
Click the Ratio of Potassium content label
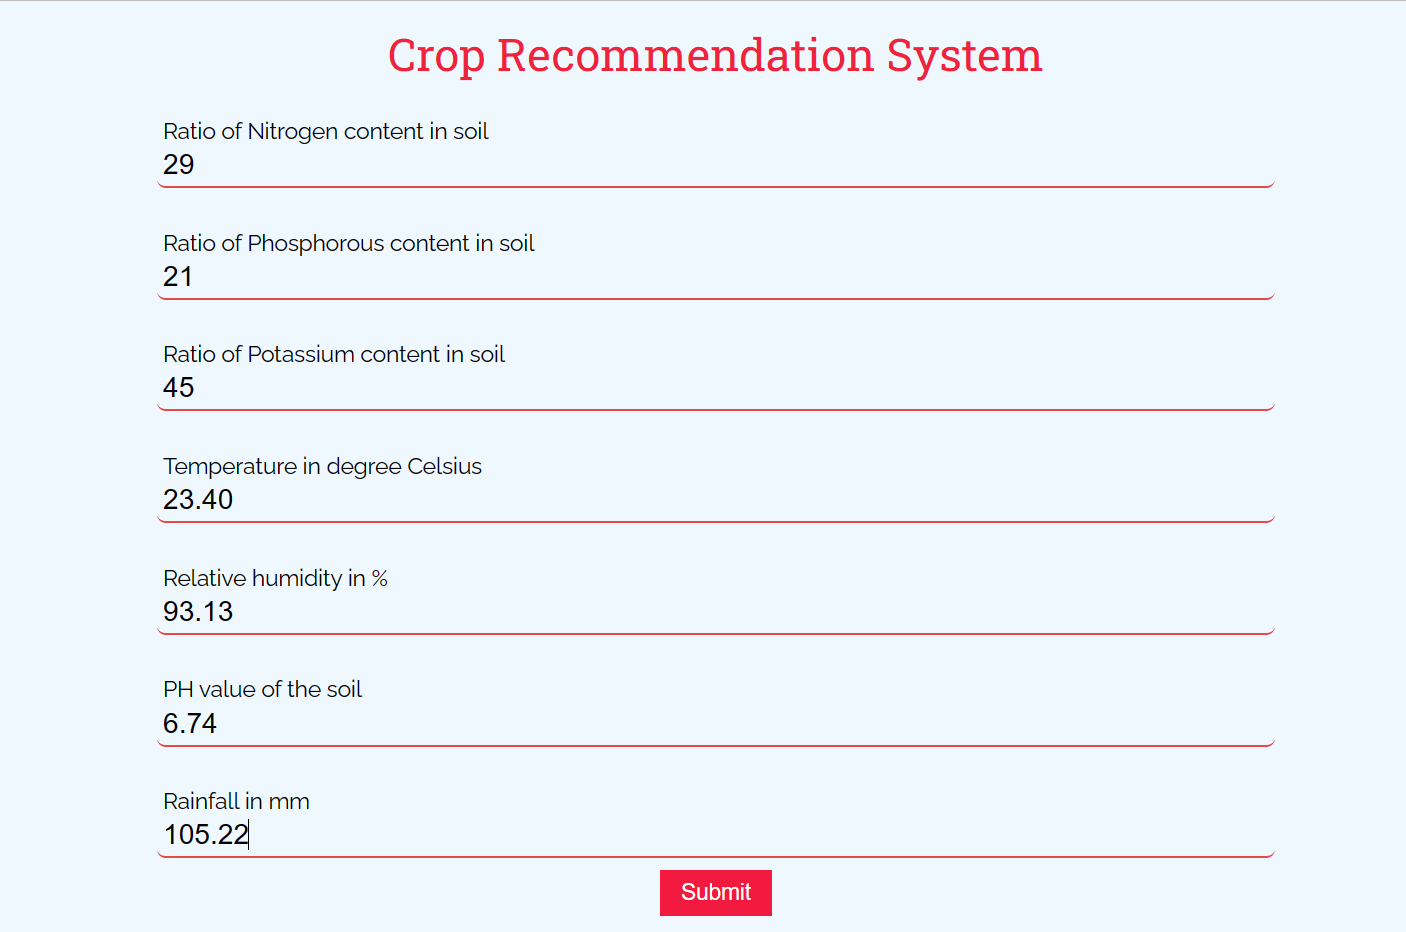tap(334, 354)
